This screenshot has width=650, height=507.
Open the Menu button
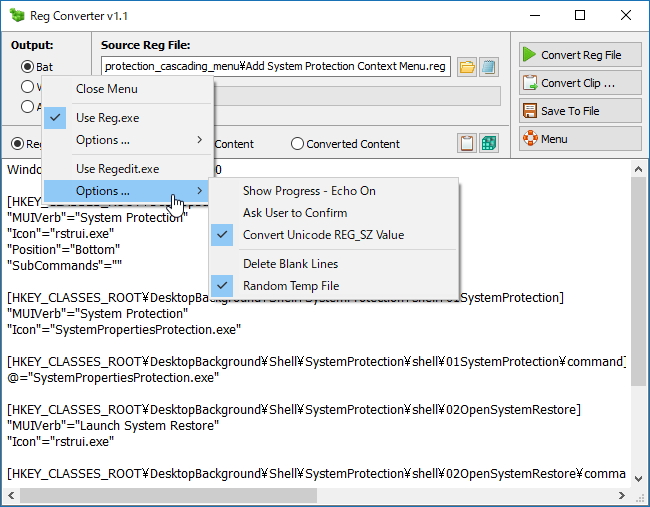coord(580,138)
